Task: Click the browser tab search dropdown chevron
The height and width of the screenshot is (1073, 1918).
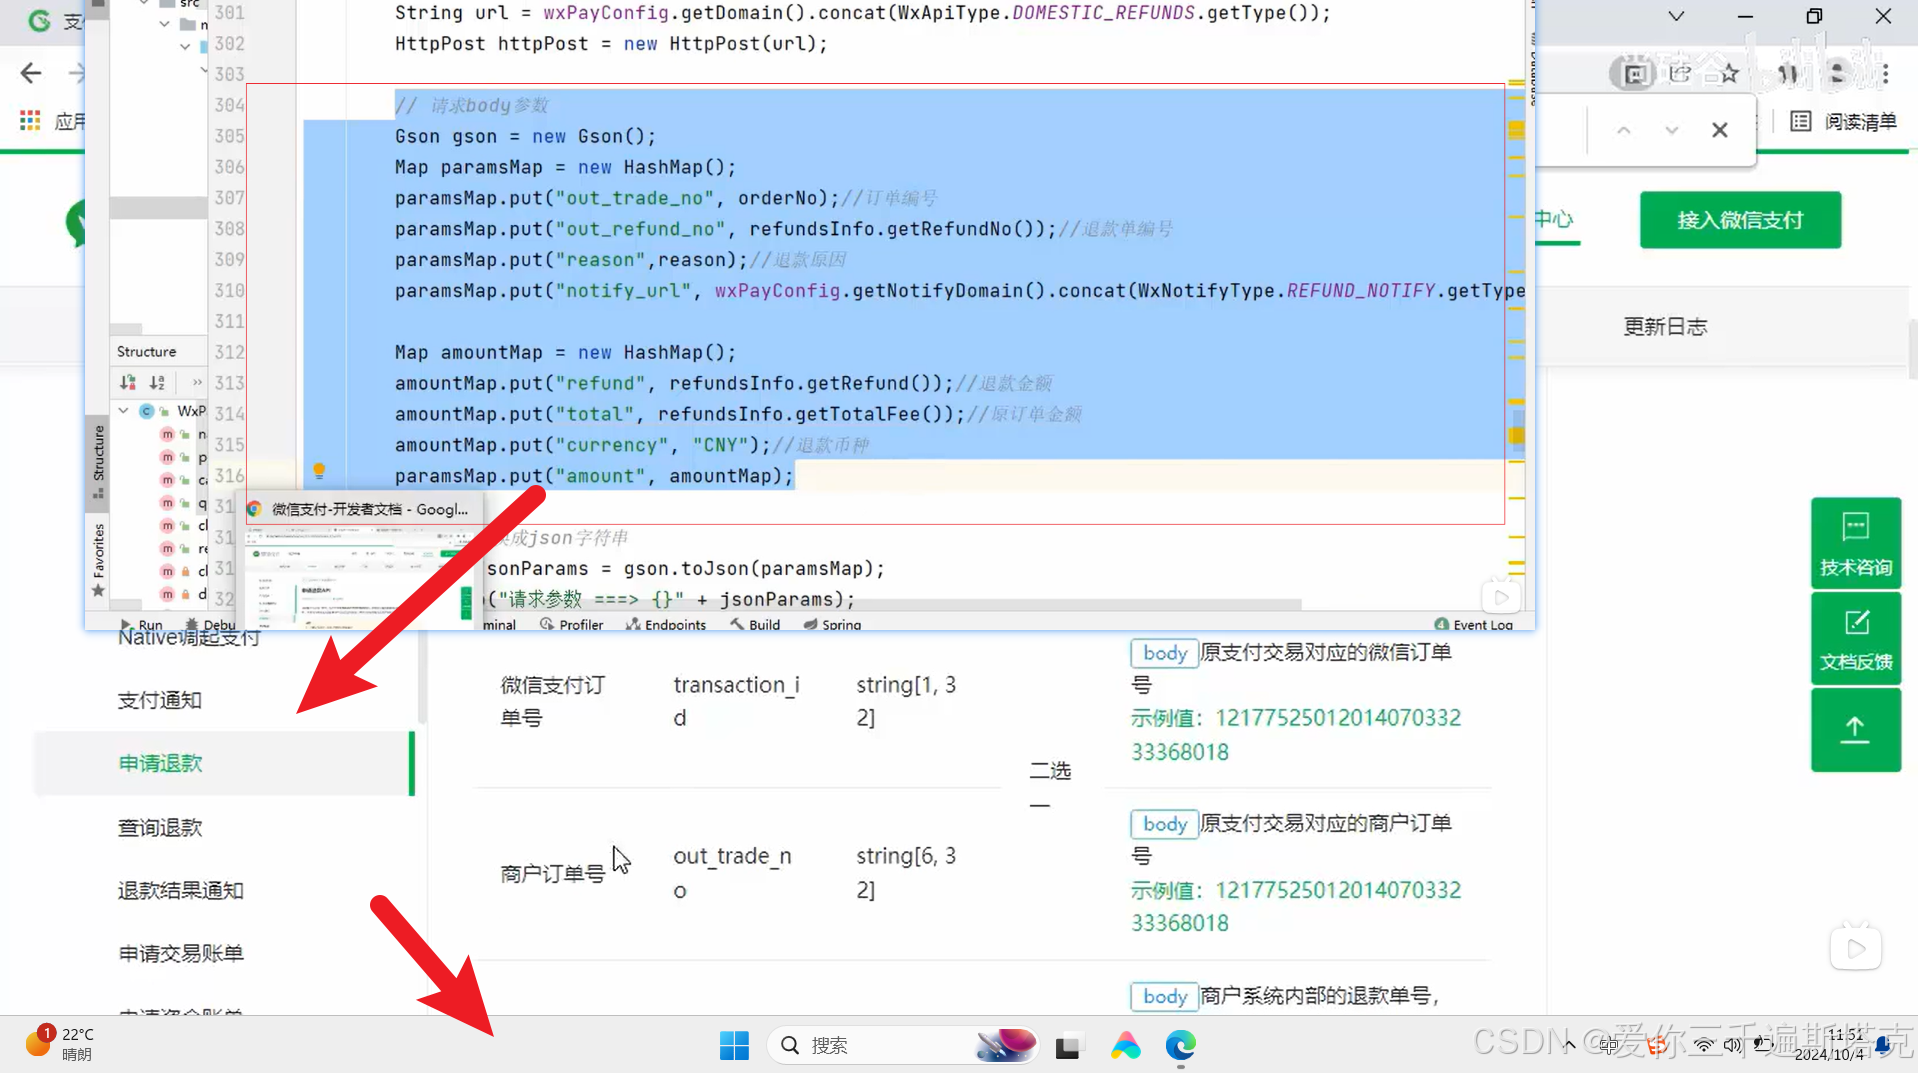Action: [1676, 16]
